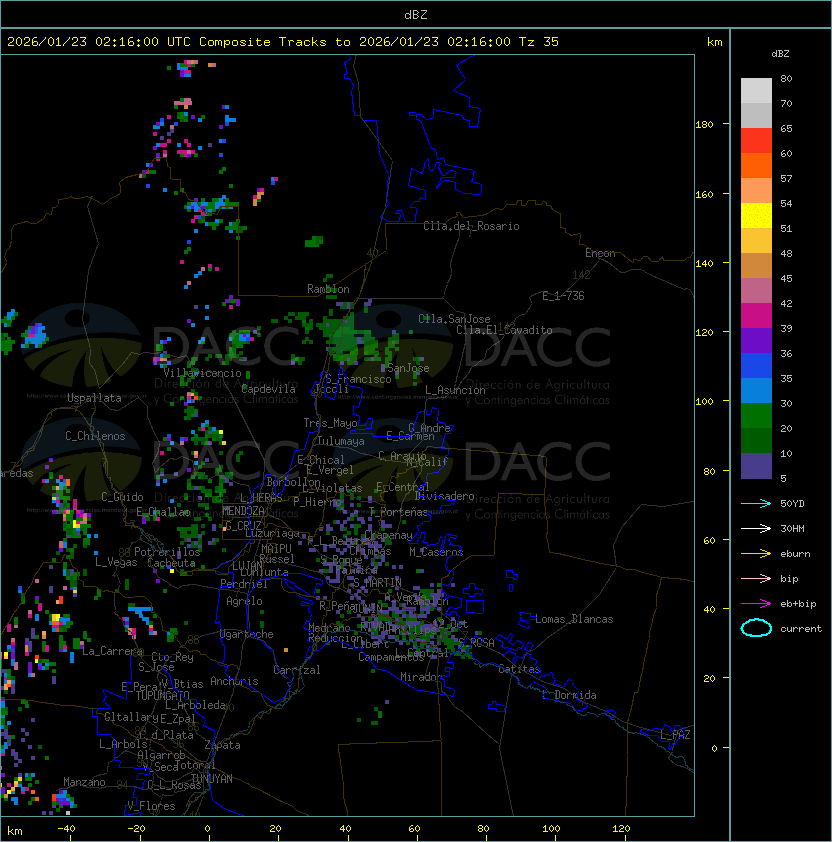
Task: Select the green 20-30 dBZ swatch
Action: [x=756, y=416]
